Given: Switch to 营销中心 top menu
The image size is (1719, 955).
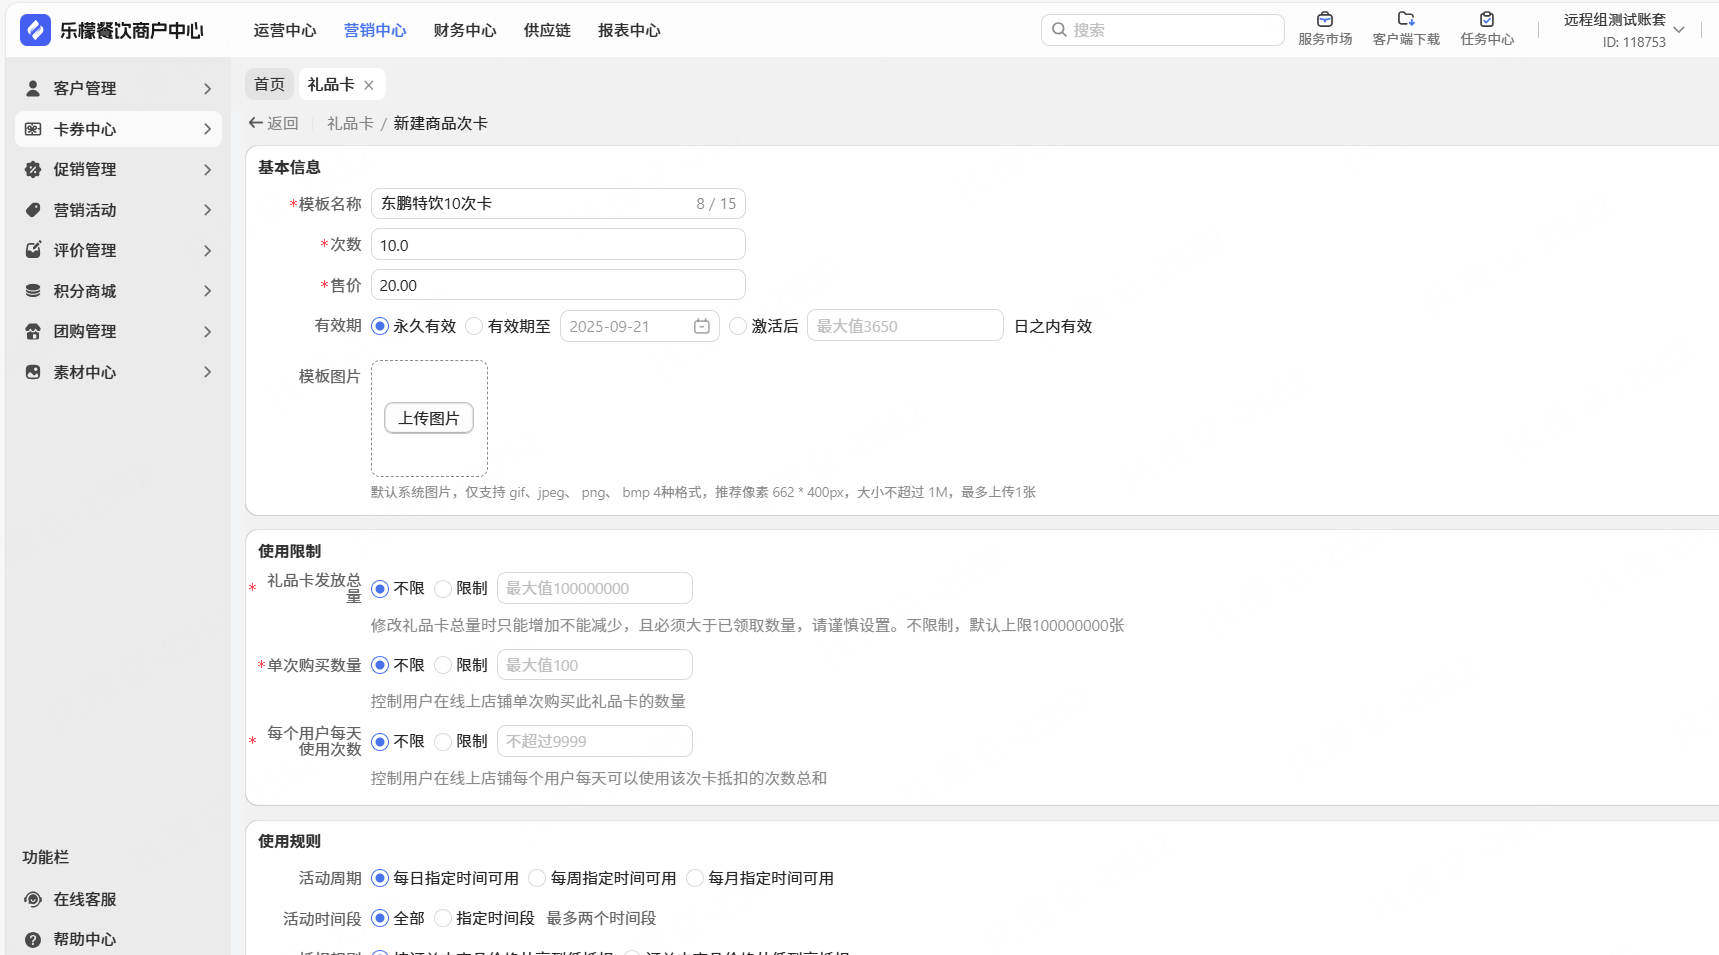Looking at the screenshot, I should pos(375,31).
